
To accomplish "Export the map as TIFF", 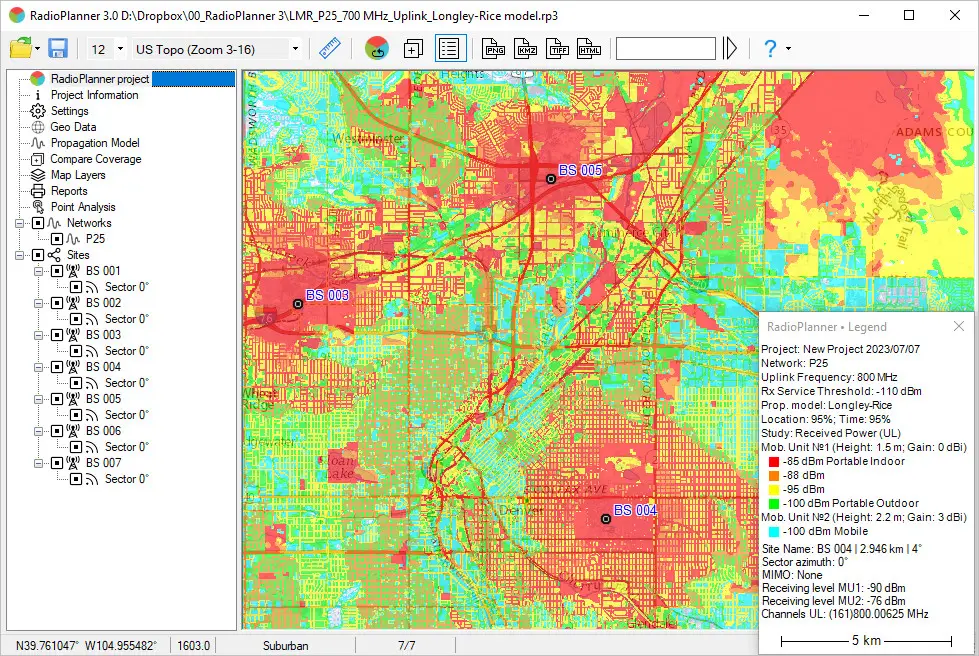I will (x=558, y=48).
